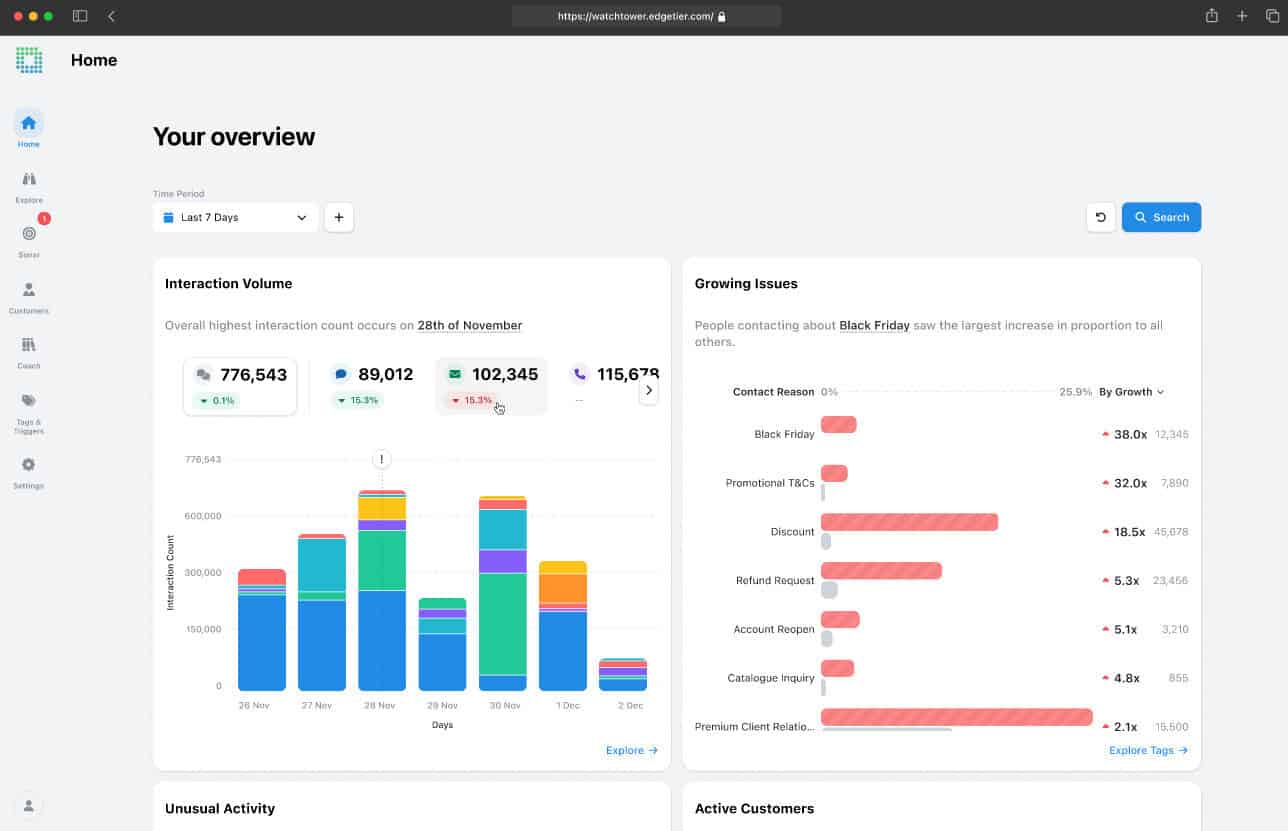Image resolution: width=1288 pixels, height=831 pixels.
Task: Click the Black Friday contact reason label
Action: tap(784, 435)
